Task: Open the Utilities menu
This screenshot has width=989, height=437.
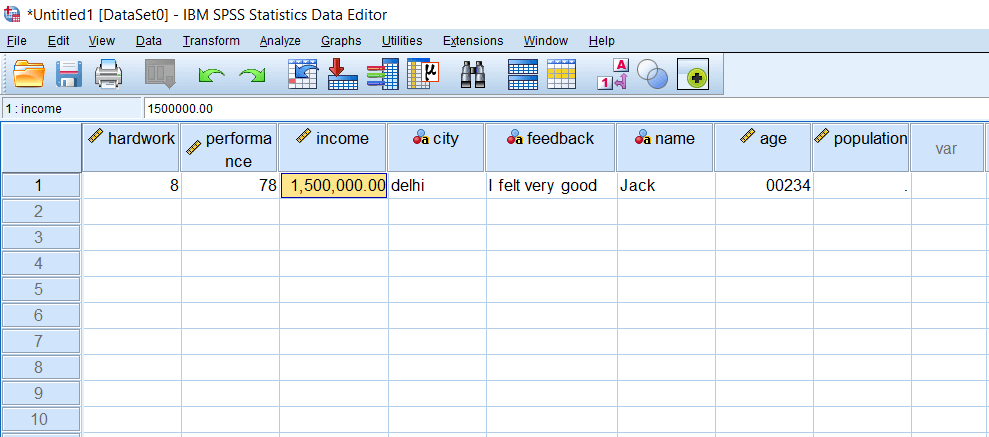Action: coord(402,41)
